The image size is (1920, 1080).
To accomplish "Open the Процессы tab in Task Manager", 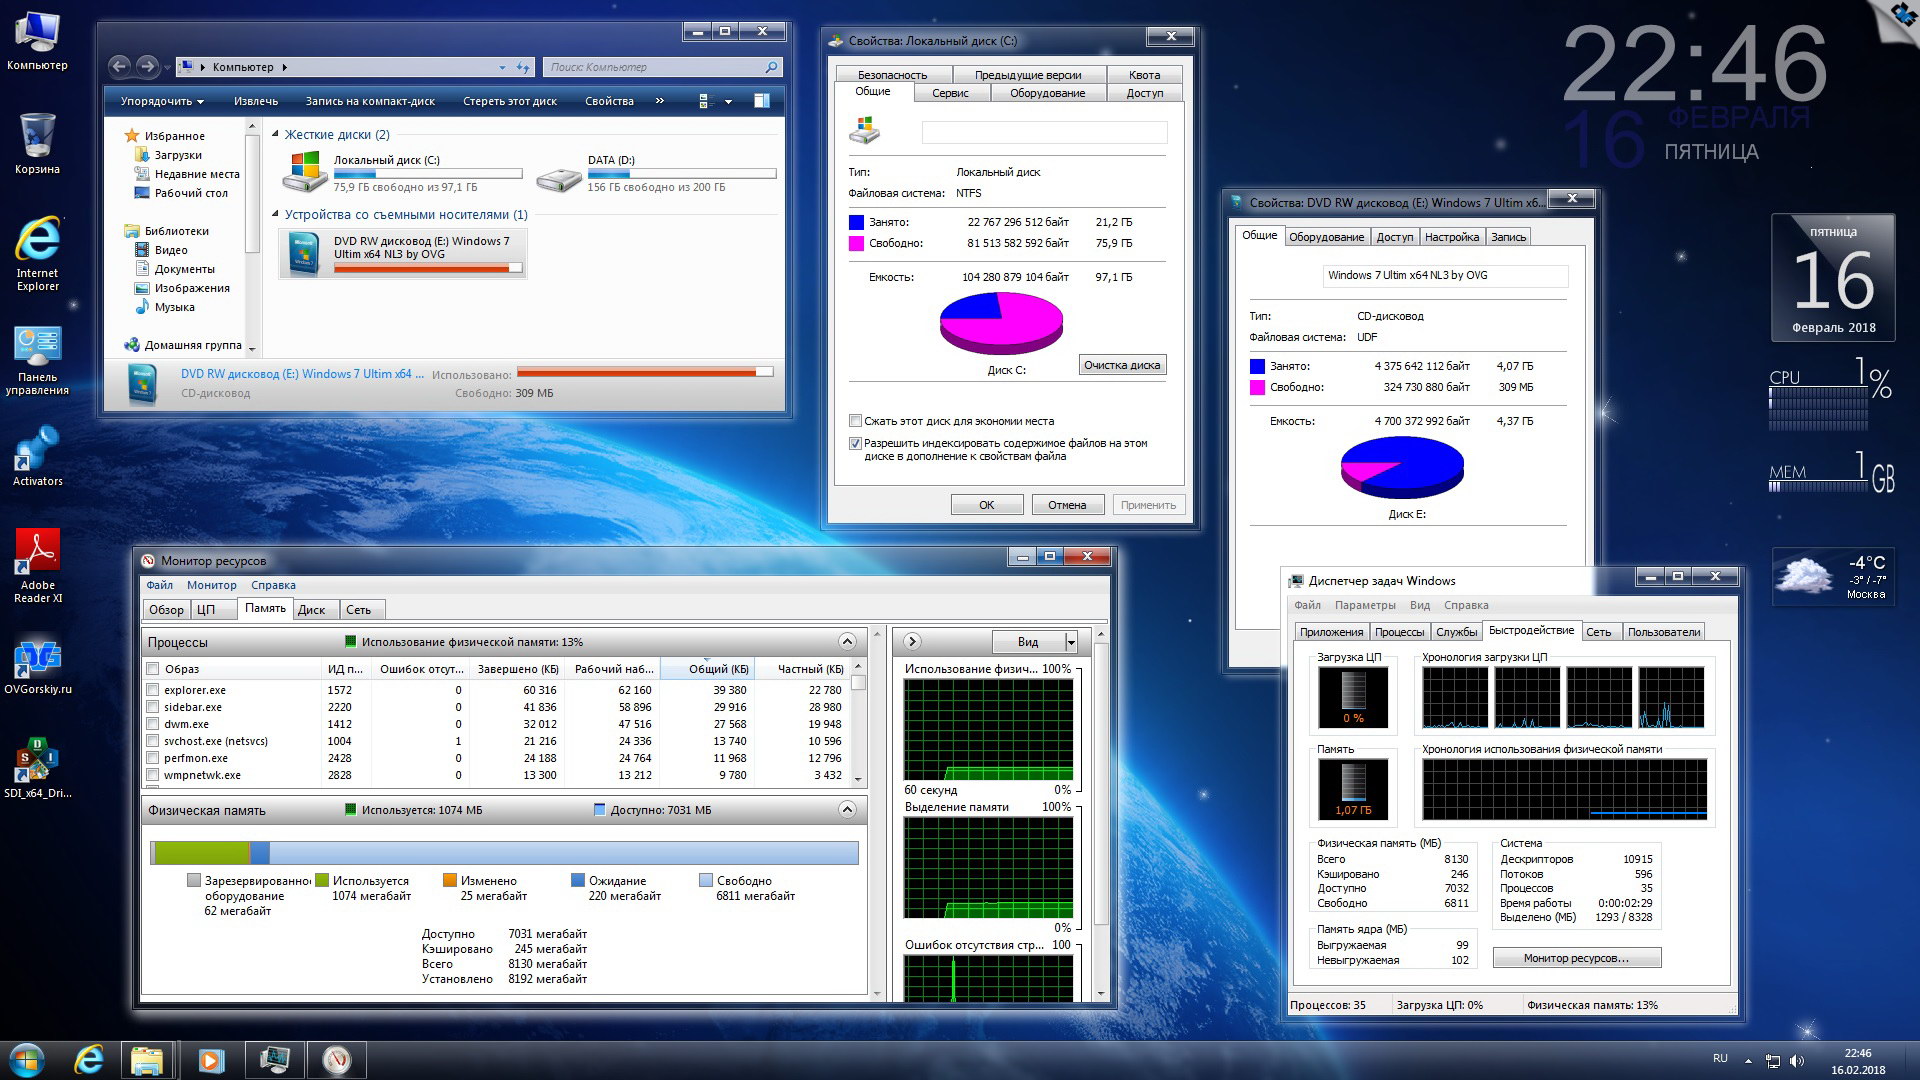I will pos(1398,632).
